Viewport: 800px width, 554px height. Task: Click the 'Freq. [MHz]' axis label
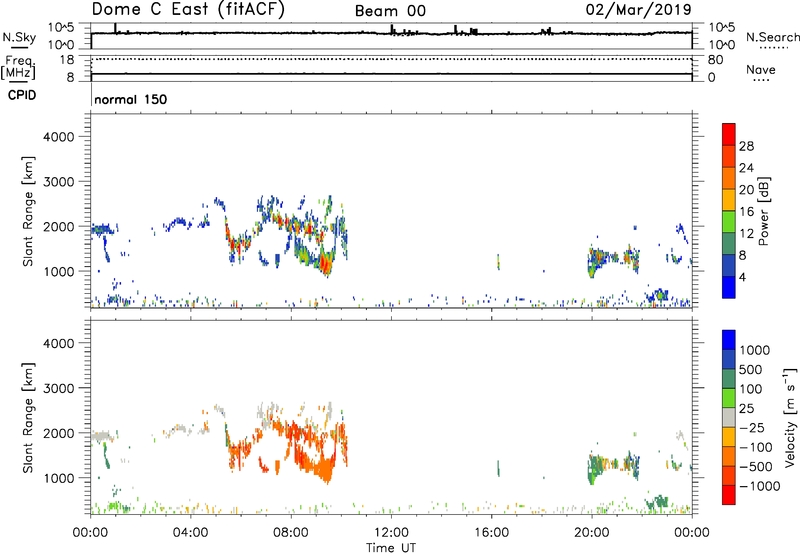click(18, 67)
